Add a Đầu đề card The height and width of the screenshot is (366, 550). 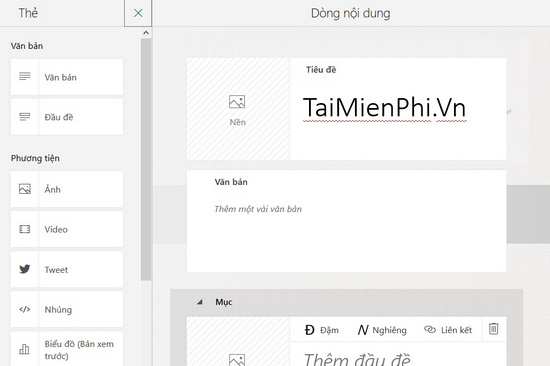click(x=67, y=117)
